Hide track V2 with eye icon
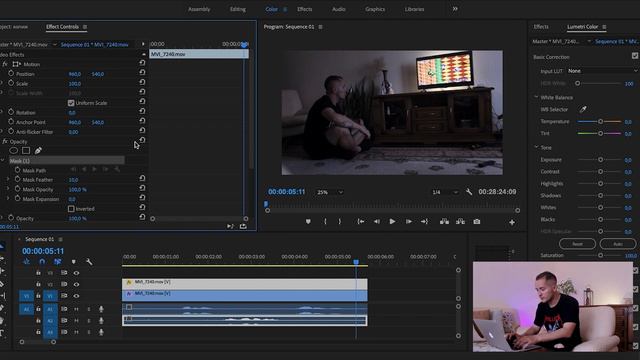Image resolution: width=640 pixels, height=360 pixels. click(76, 284)
